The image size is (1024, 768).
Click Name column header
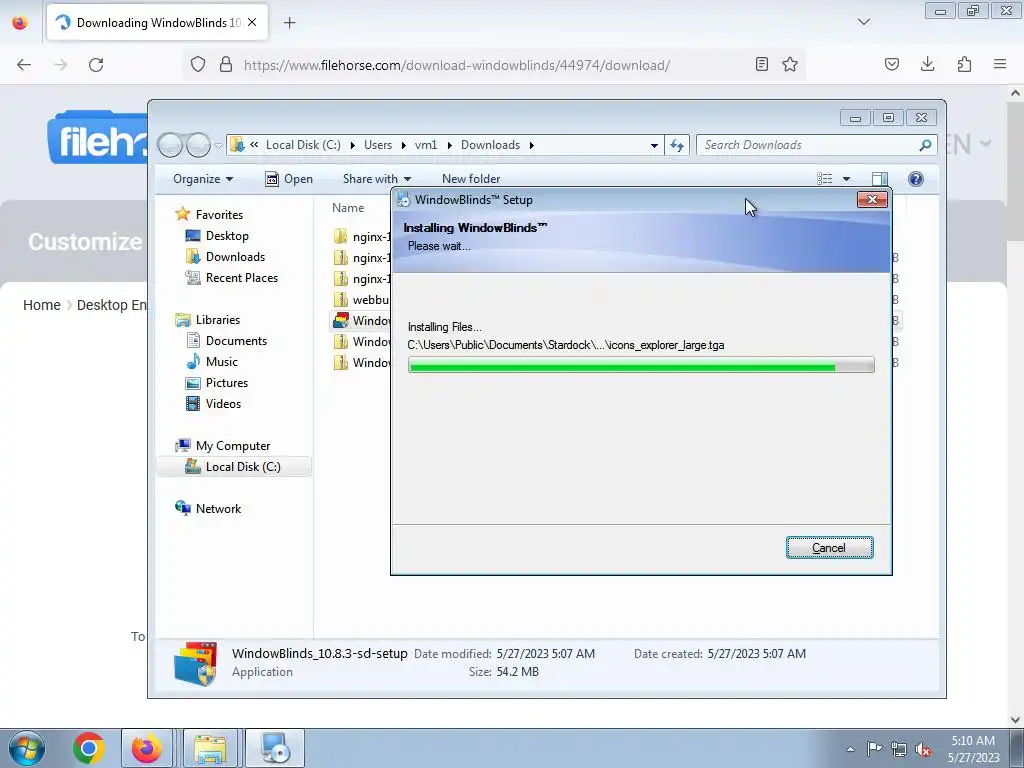[x=347, y=208]
